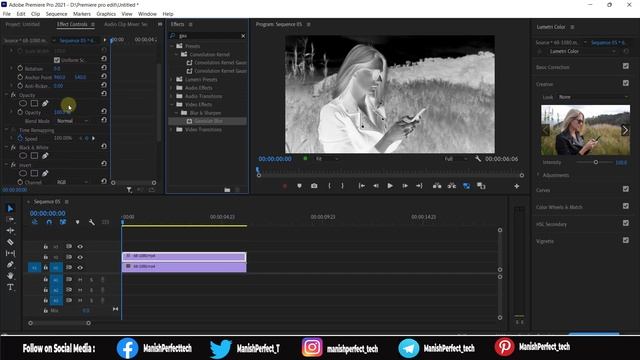The height and width of the screenshot is (360, 640).
Task: Open the Markers menu
Action: [x=82, y=14]
